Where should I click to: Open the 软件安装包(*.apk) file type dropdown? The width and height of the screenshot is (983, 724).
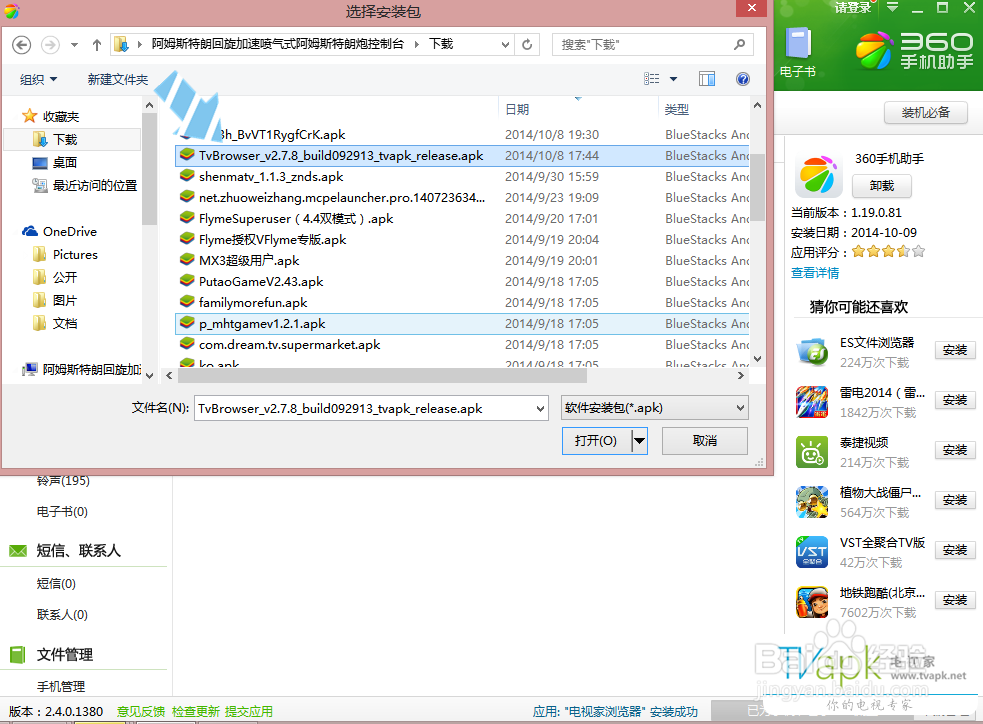(654, 407)
